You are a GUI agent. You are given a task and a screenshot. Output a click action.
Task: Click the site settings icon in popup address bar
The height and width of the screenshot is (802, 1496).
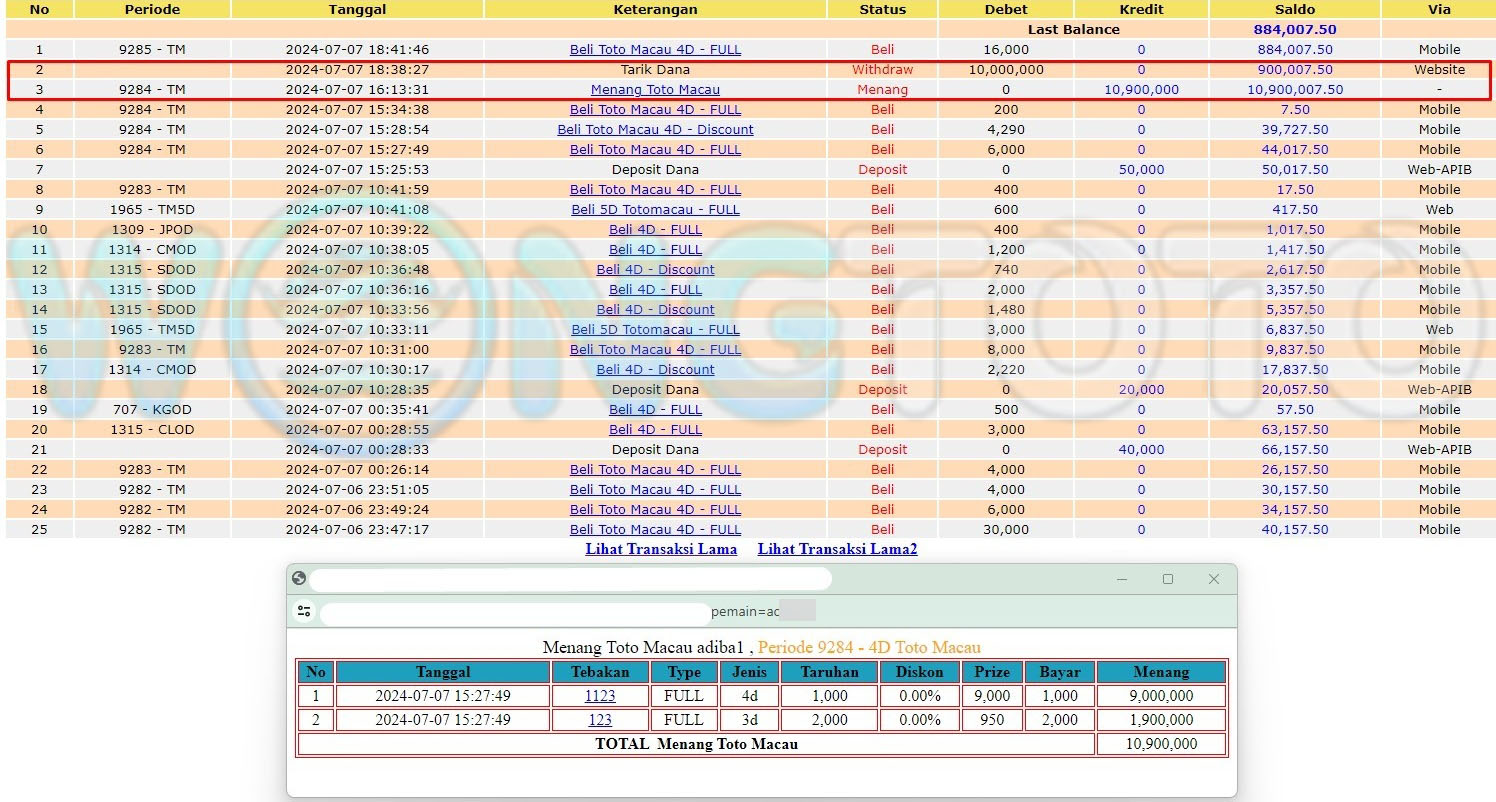[x=304, y=611]
